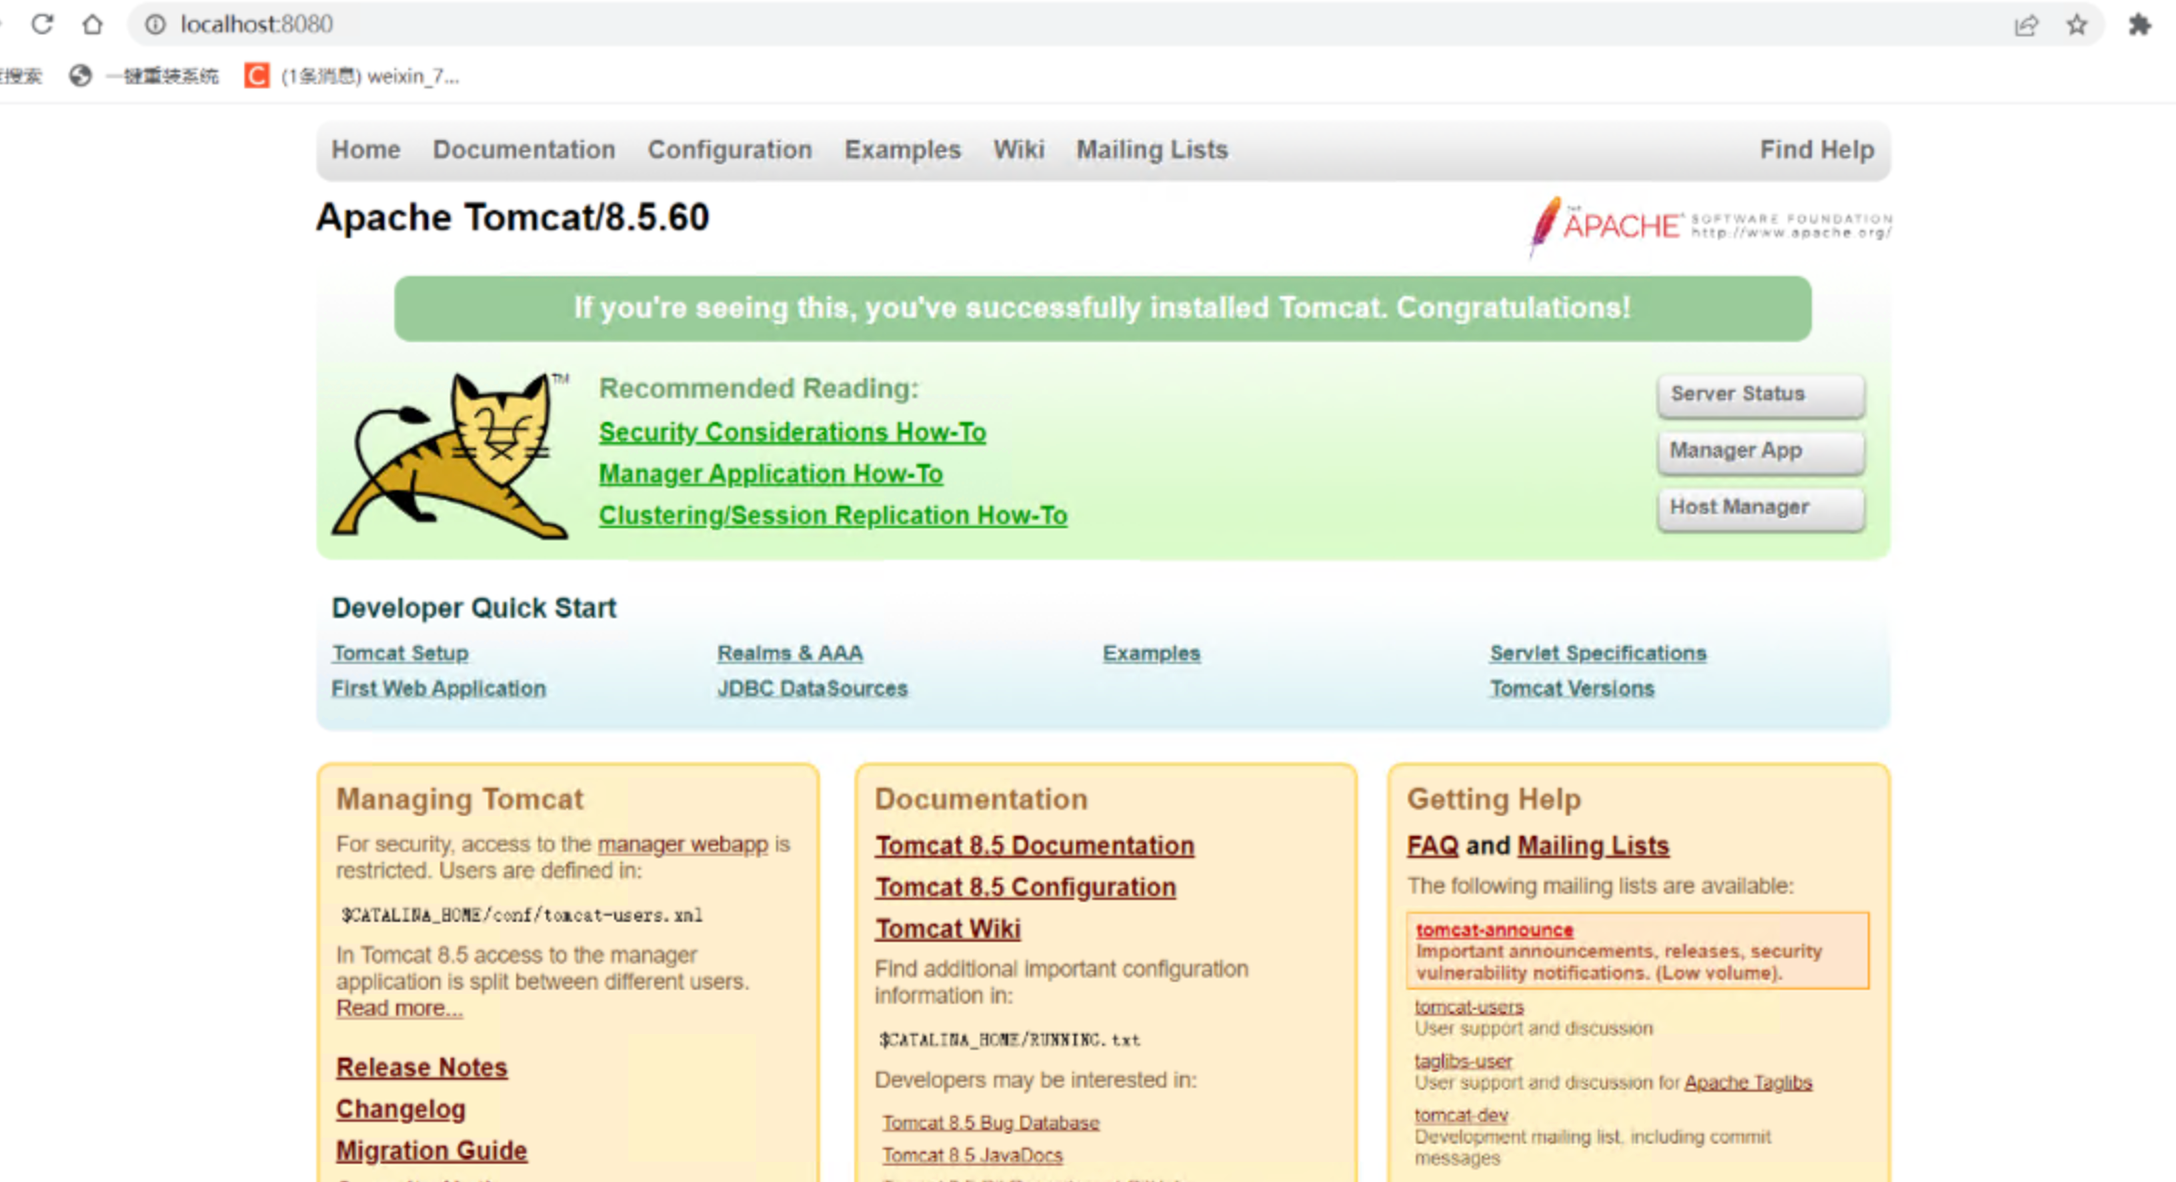Image resolution: width=2176 pixels, height=1182 pixels.
Task: Click the browser home icon
Action: [x=92, y=24]
